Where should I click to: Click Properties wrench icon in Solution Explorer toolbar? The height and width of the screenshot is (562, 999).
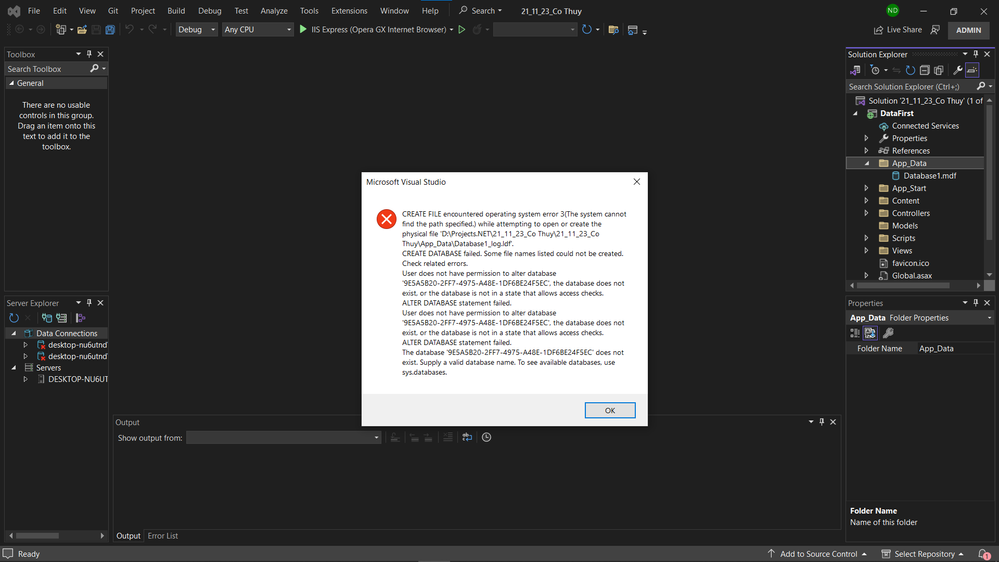[958, 70]
